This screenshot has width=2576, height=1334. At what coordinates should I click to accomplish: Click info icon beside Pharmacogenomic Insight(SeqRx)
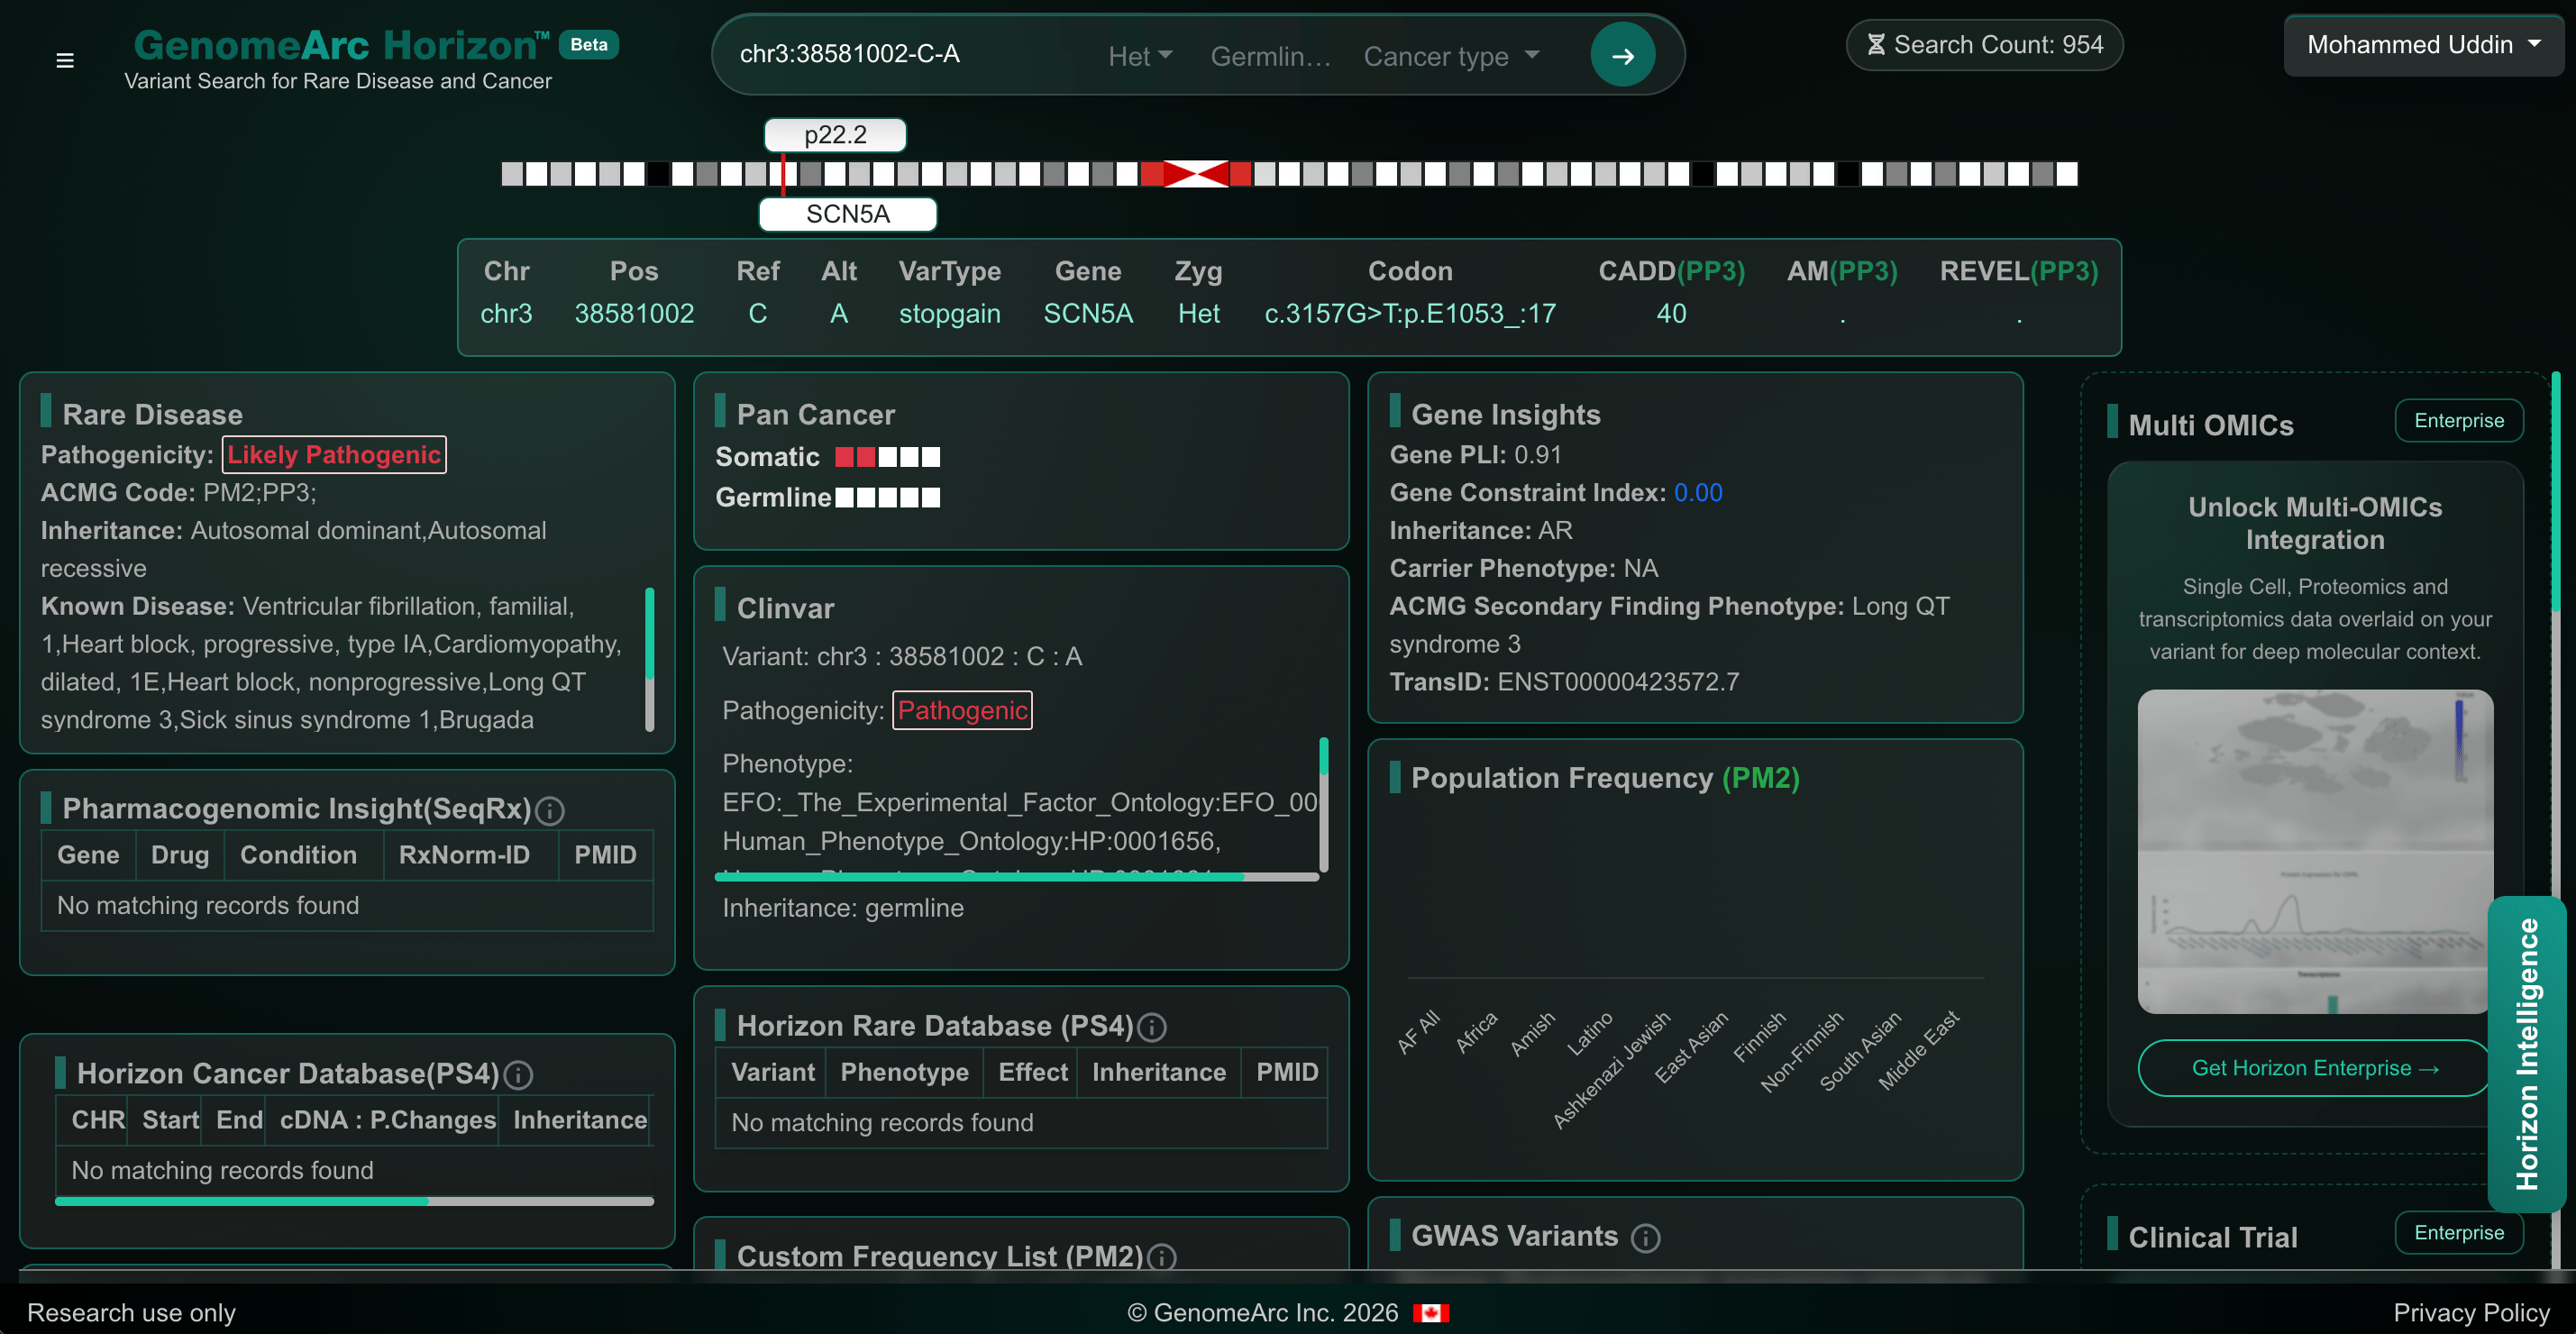[550, 810]
